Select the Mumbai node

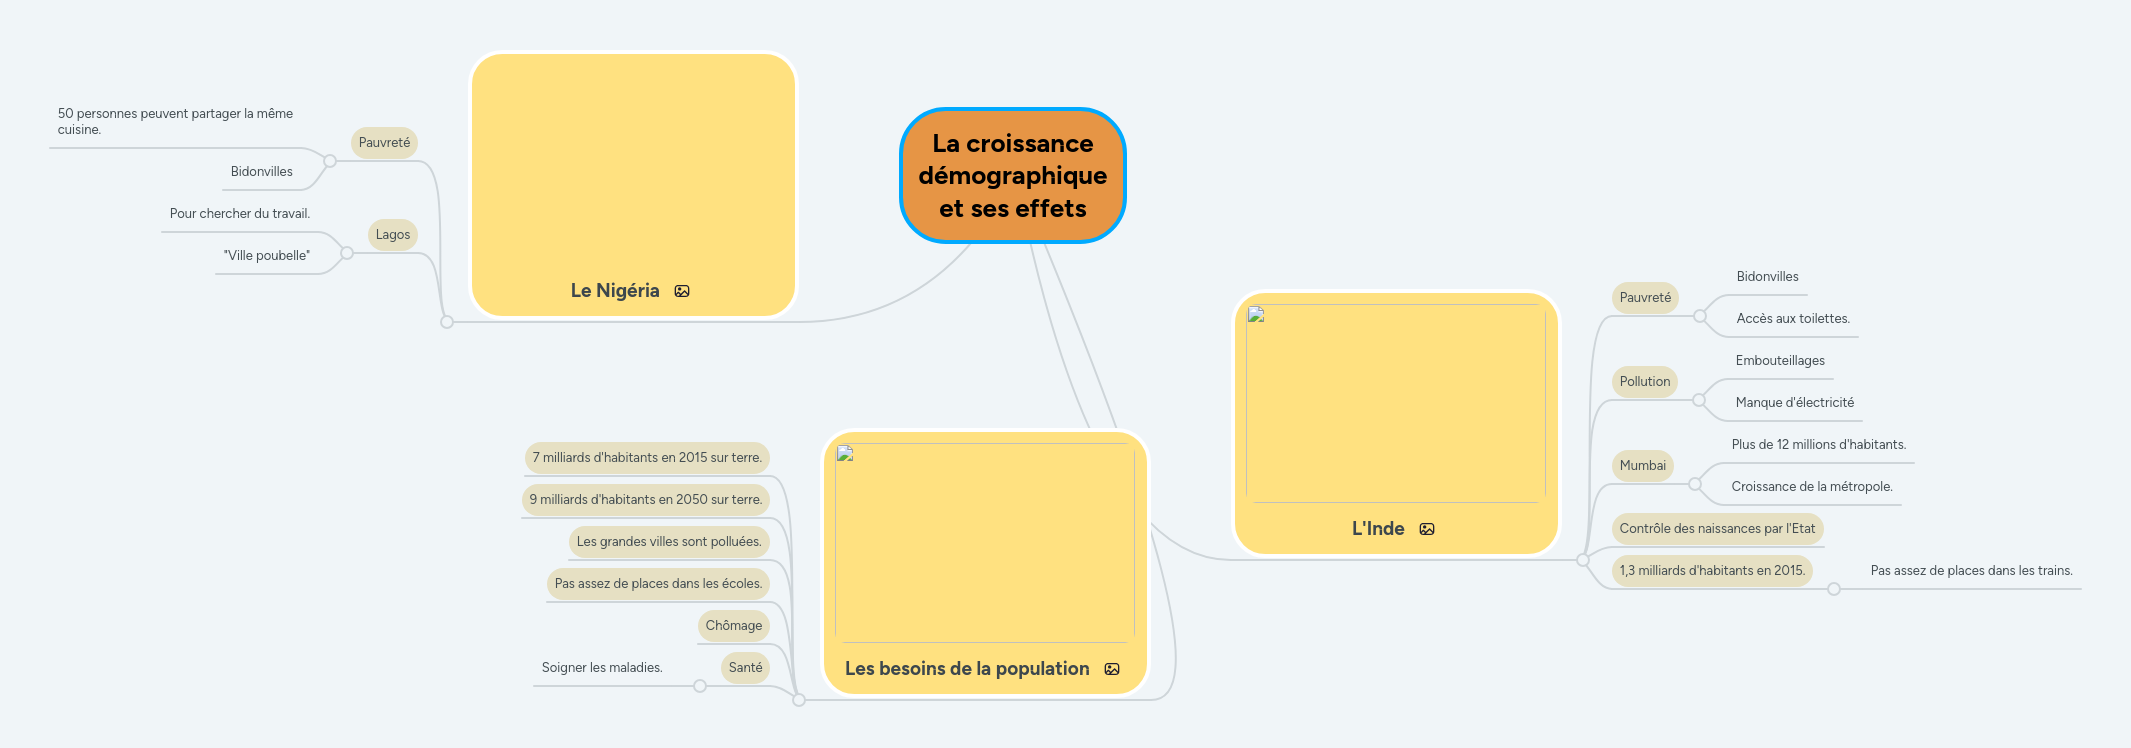coord(1643,466)
